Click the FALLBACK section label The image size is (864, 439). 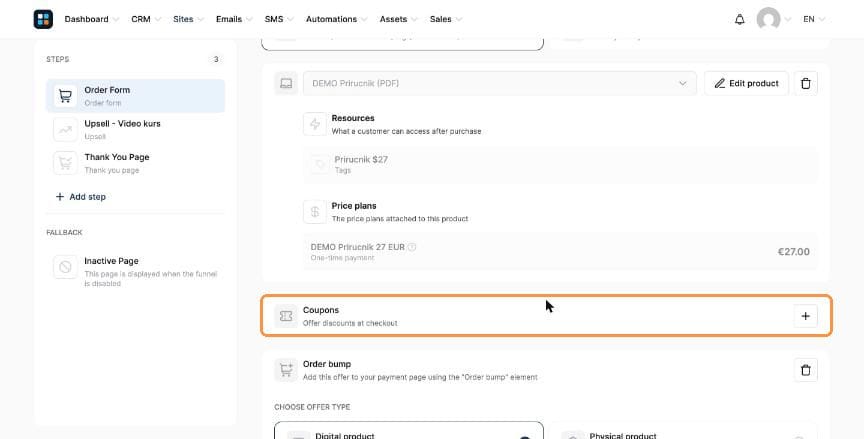coord(64,232)
